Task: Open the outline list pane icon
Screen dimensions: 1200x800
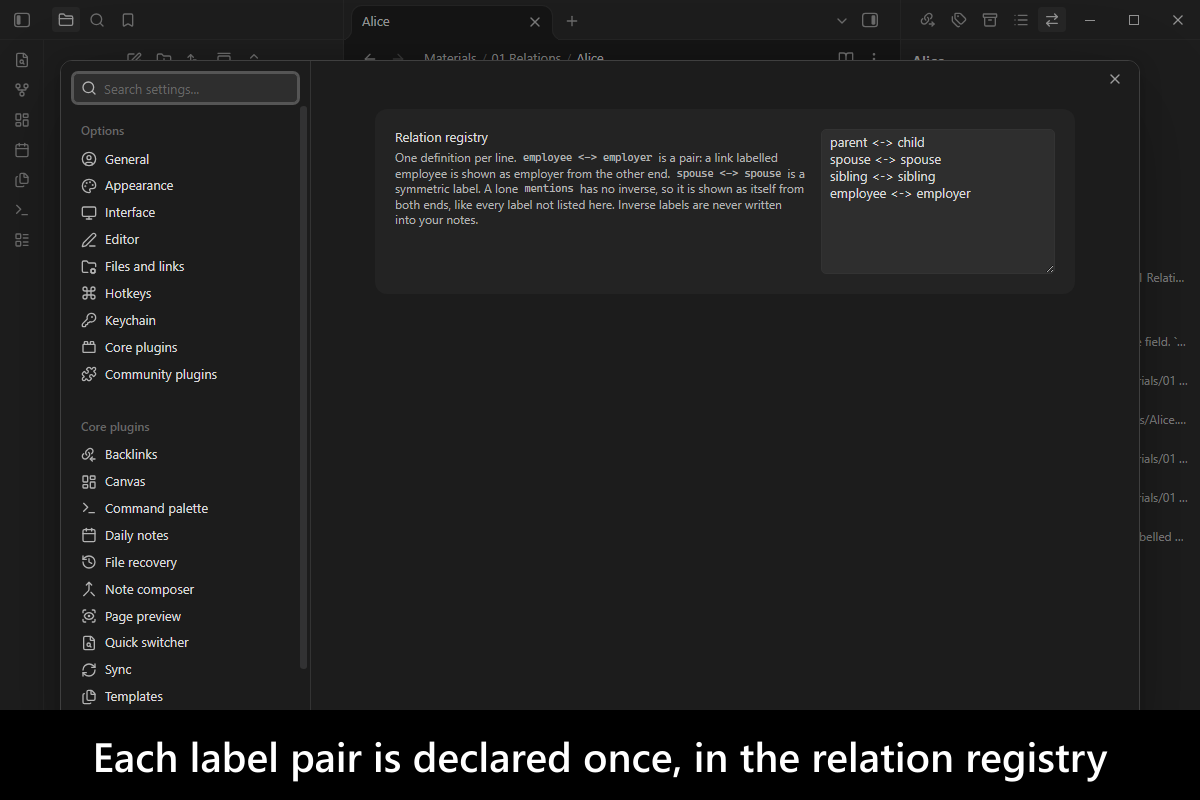Action: pyautogui.click(x=1021, y=20)
